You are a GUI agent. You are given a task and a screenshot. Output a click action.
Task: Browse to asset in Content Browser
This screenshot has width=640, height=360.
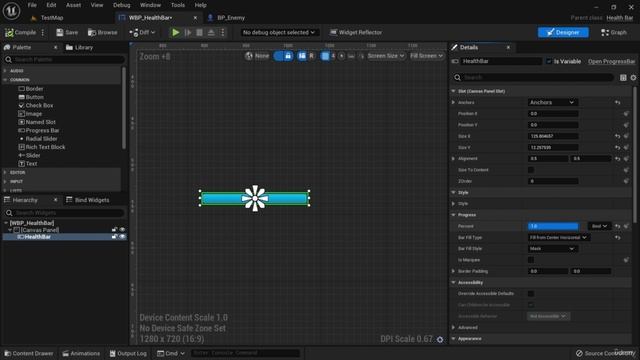[102, 32]
